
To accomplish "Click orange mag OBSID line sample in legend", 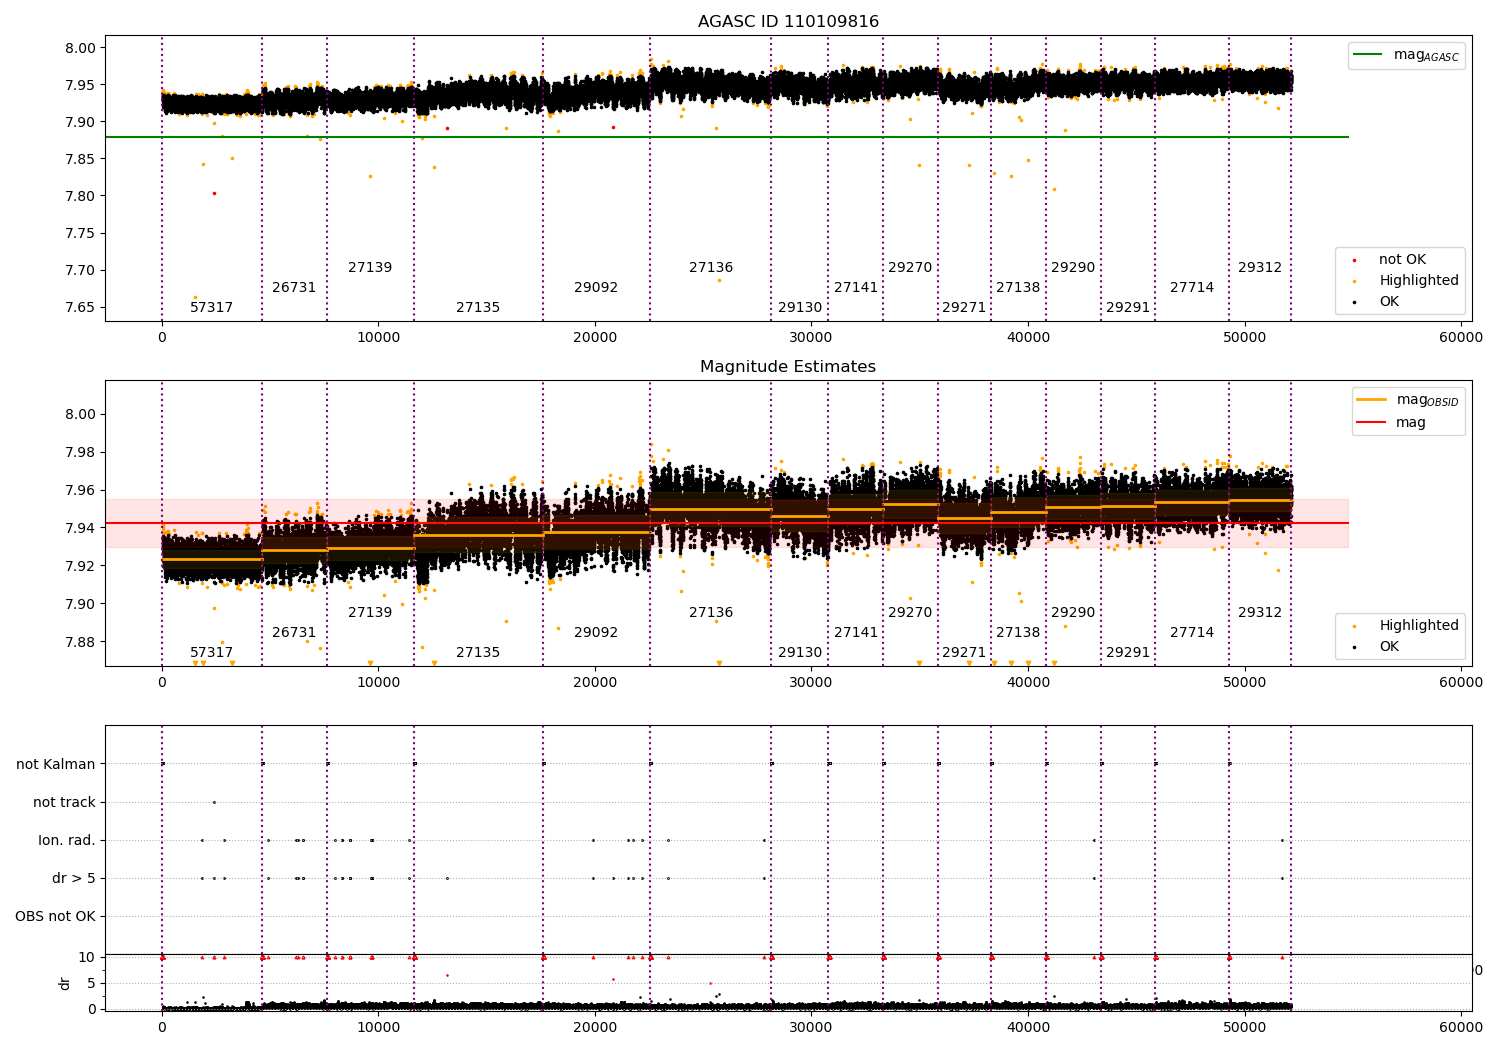I will coord(1371,399).
